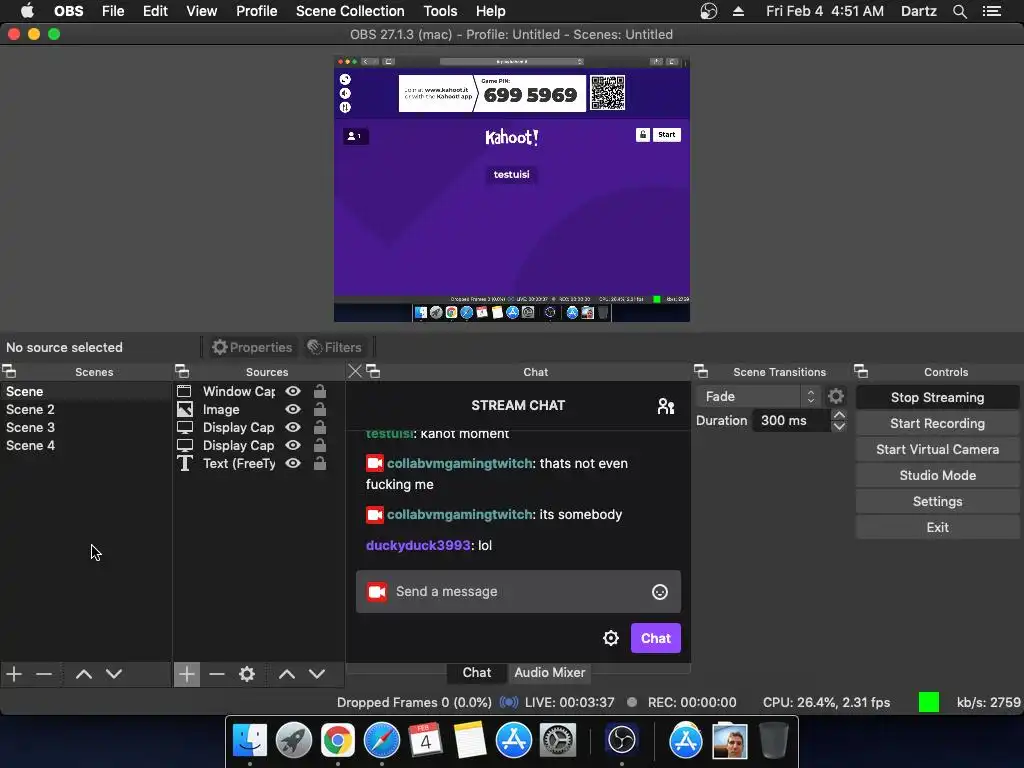Open System Preferences from the Dock
Screen dimensions: 1024x768
557,741
